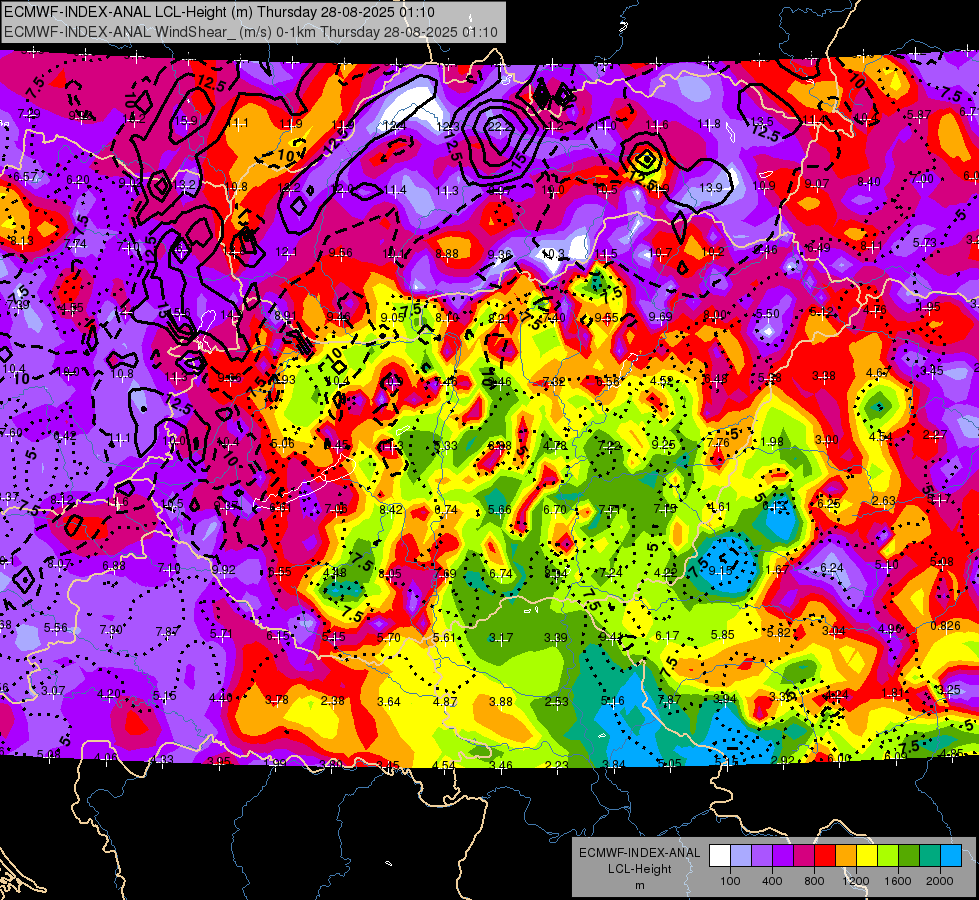The height and width of the screenshot is (900, 979).
Task: Click the 9.56 grid value
Action: pyautogui.click(x=340, y=253)
